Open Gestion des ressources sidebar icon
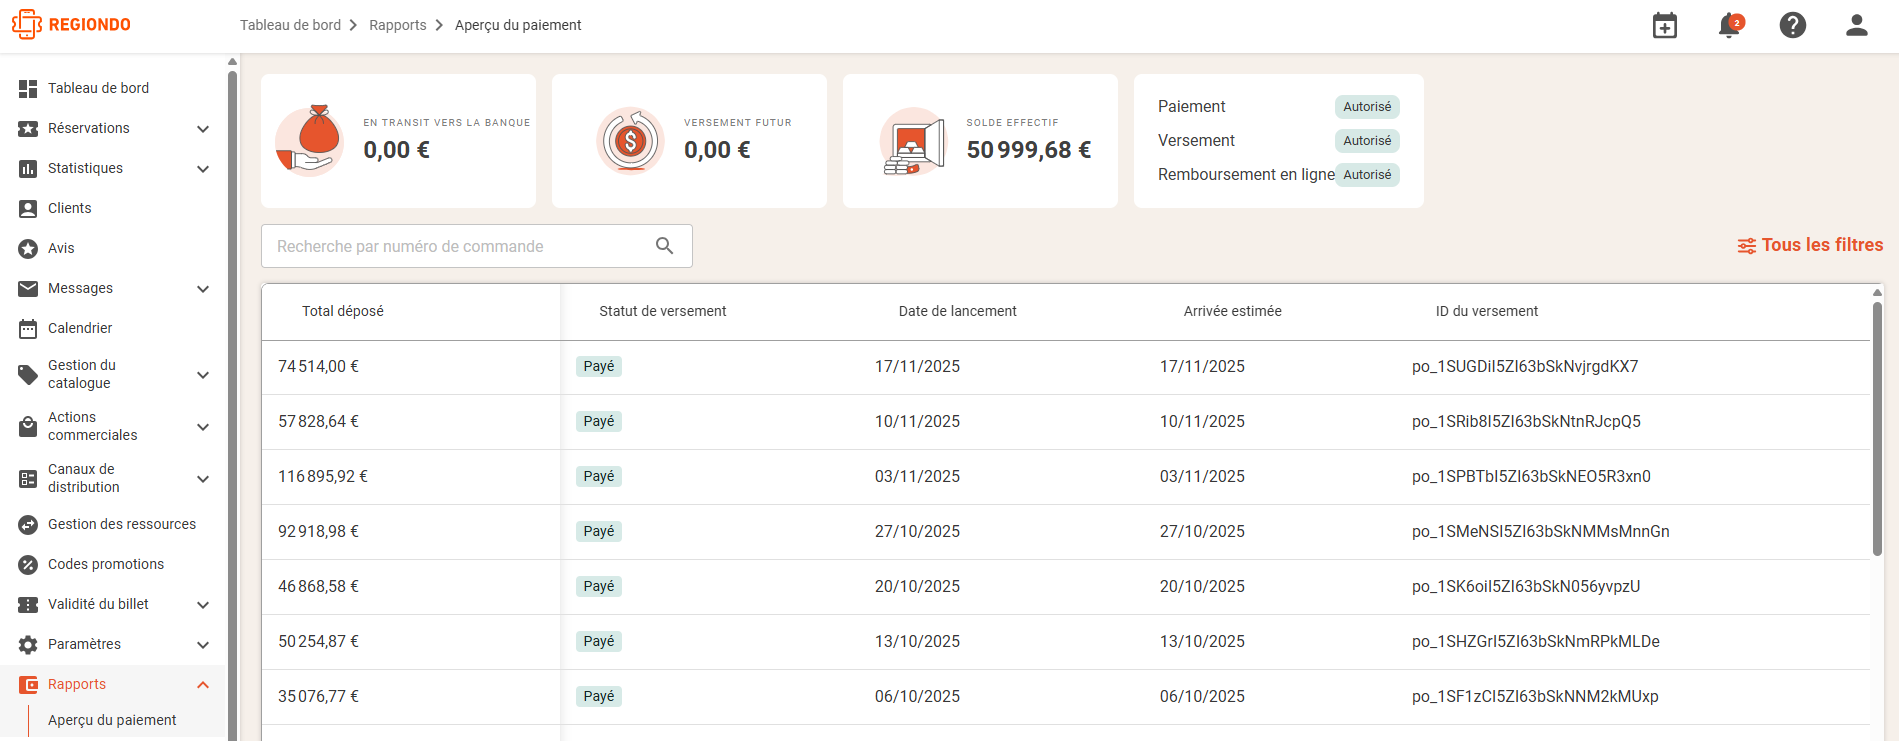The width and height of the screenshot is (1899, 741). pos(28,524)
